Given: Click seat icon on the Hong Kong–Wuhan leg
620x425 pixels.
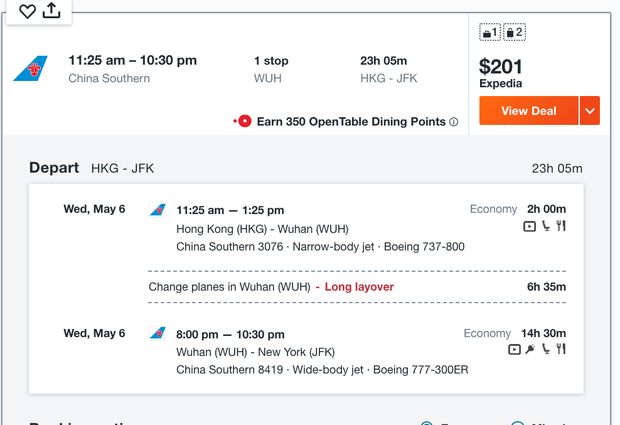Looking at the screenshot, I should click(546, 226).
